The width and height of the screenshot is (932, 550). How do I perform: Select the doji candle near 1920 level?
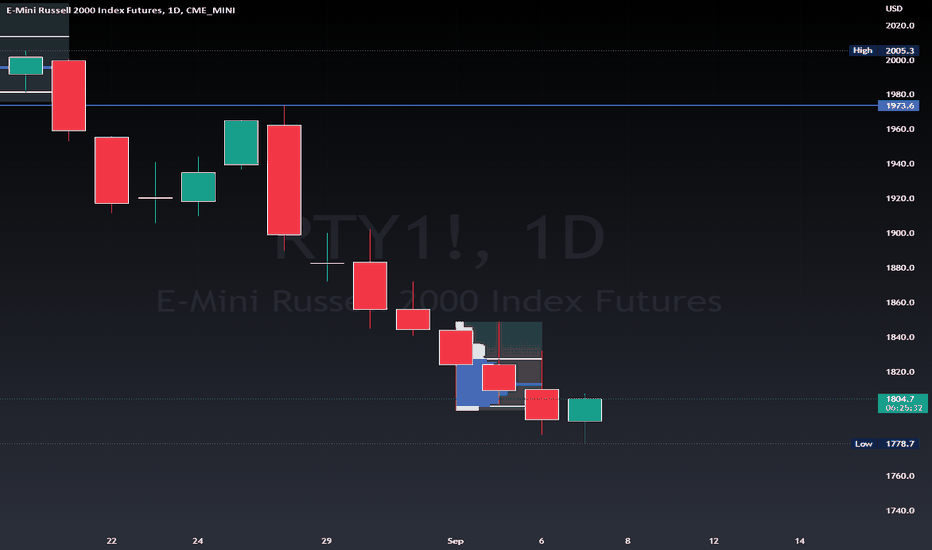point(155,197)
